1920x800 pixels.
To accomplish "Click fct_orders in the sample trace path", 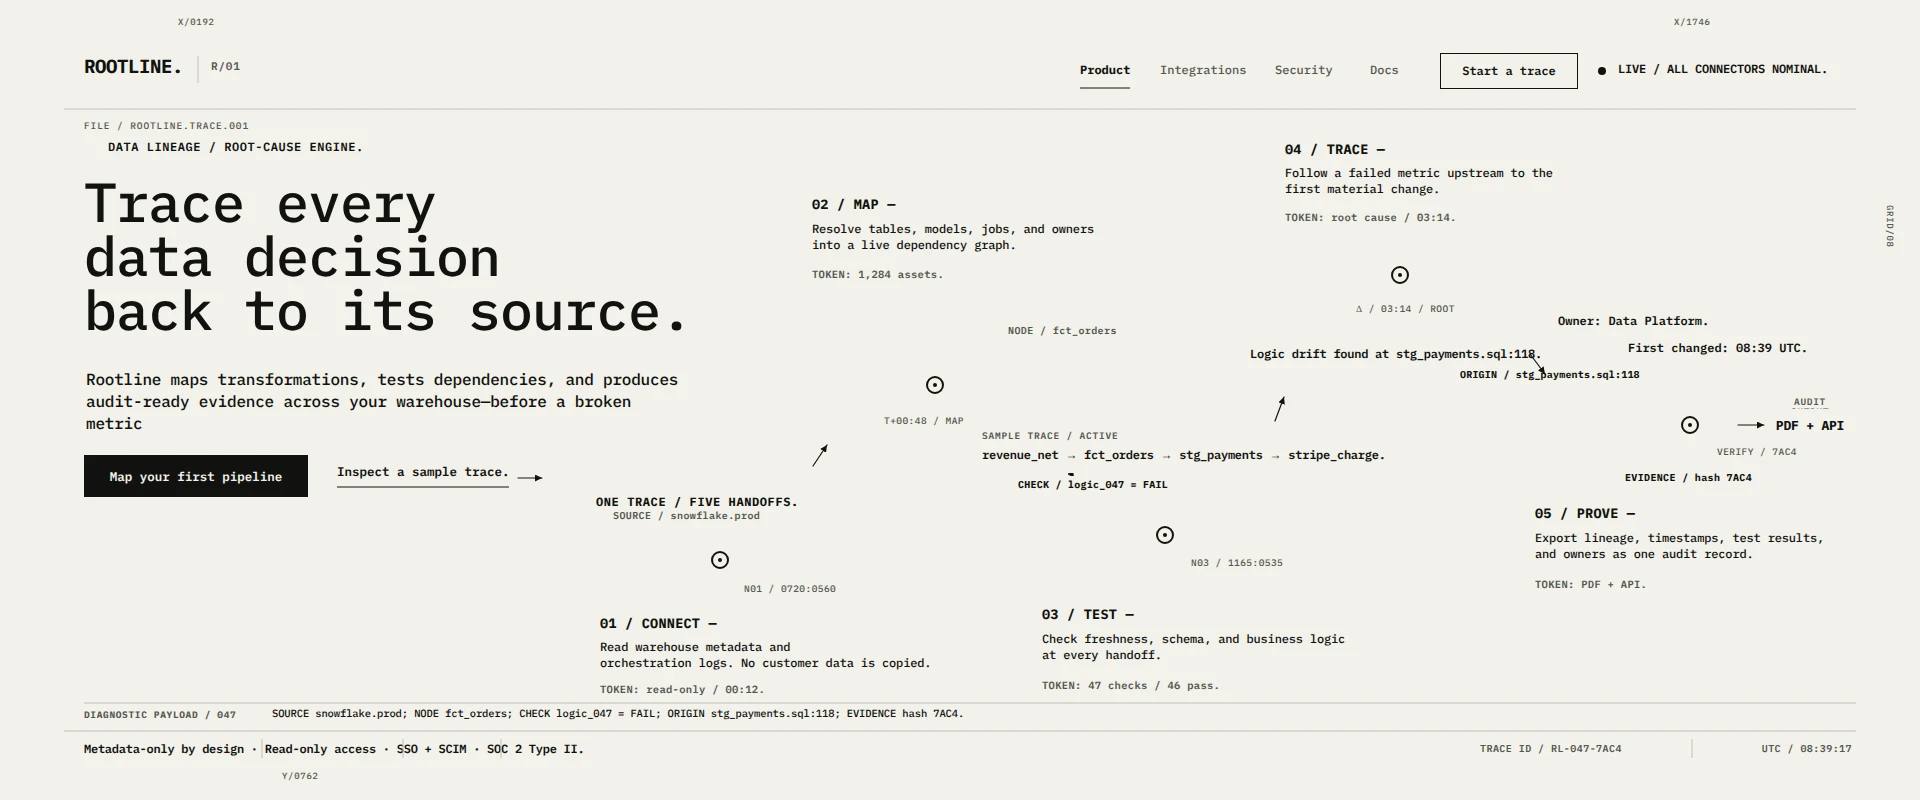I will pos(1119,455).
